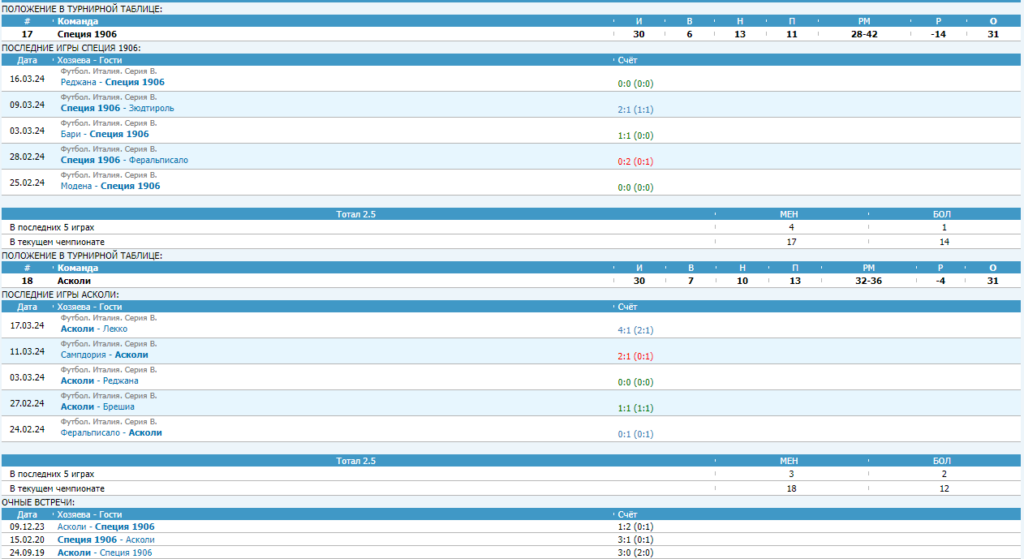
Task: Click goals value 28-42 in Специя standings
Action: pos(864,35)
